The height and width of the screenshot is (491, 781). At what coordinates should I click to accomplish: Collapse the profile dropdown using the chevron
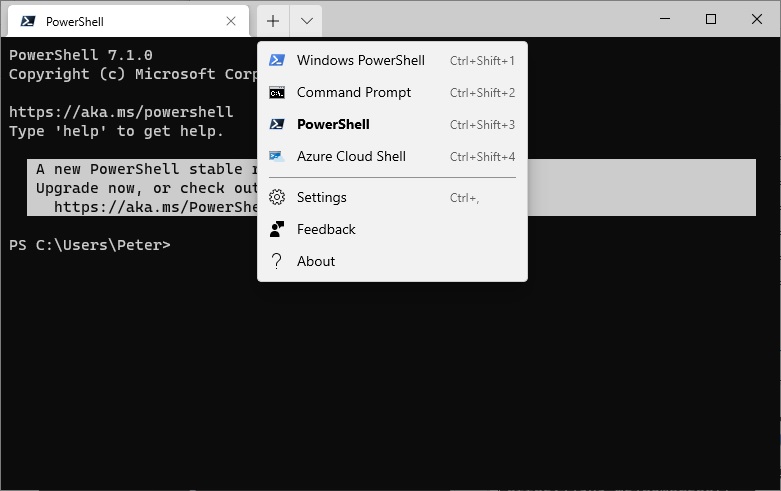click(x=306, y=21)
